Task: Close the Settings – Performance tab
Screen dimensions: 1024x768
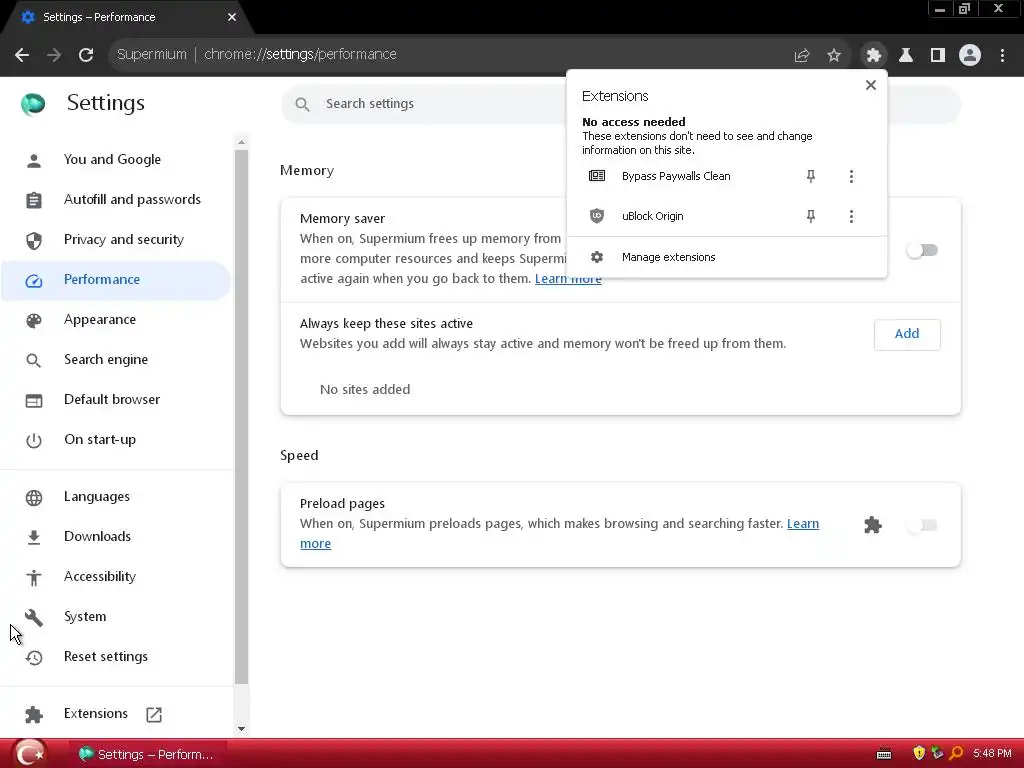Action: tap(232, 17)
